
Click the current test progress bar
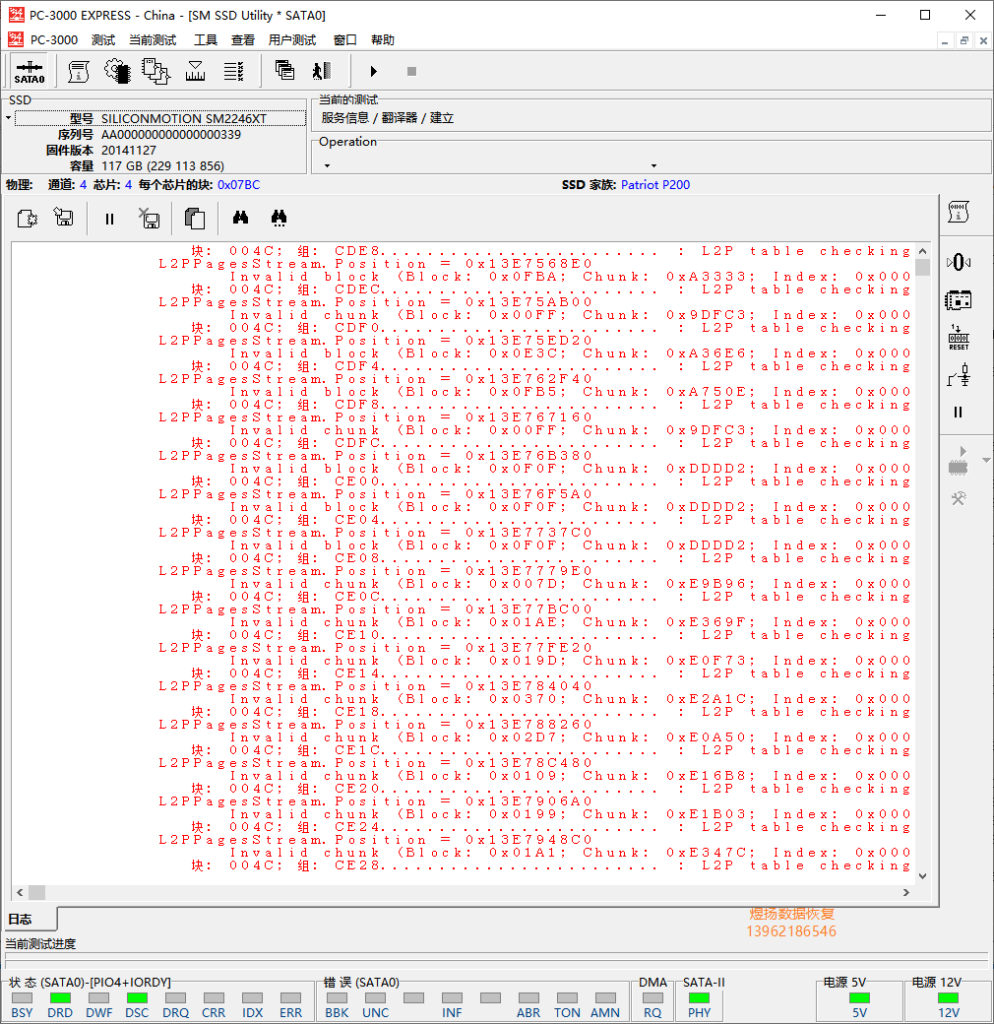(x=496, y=956)
